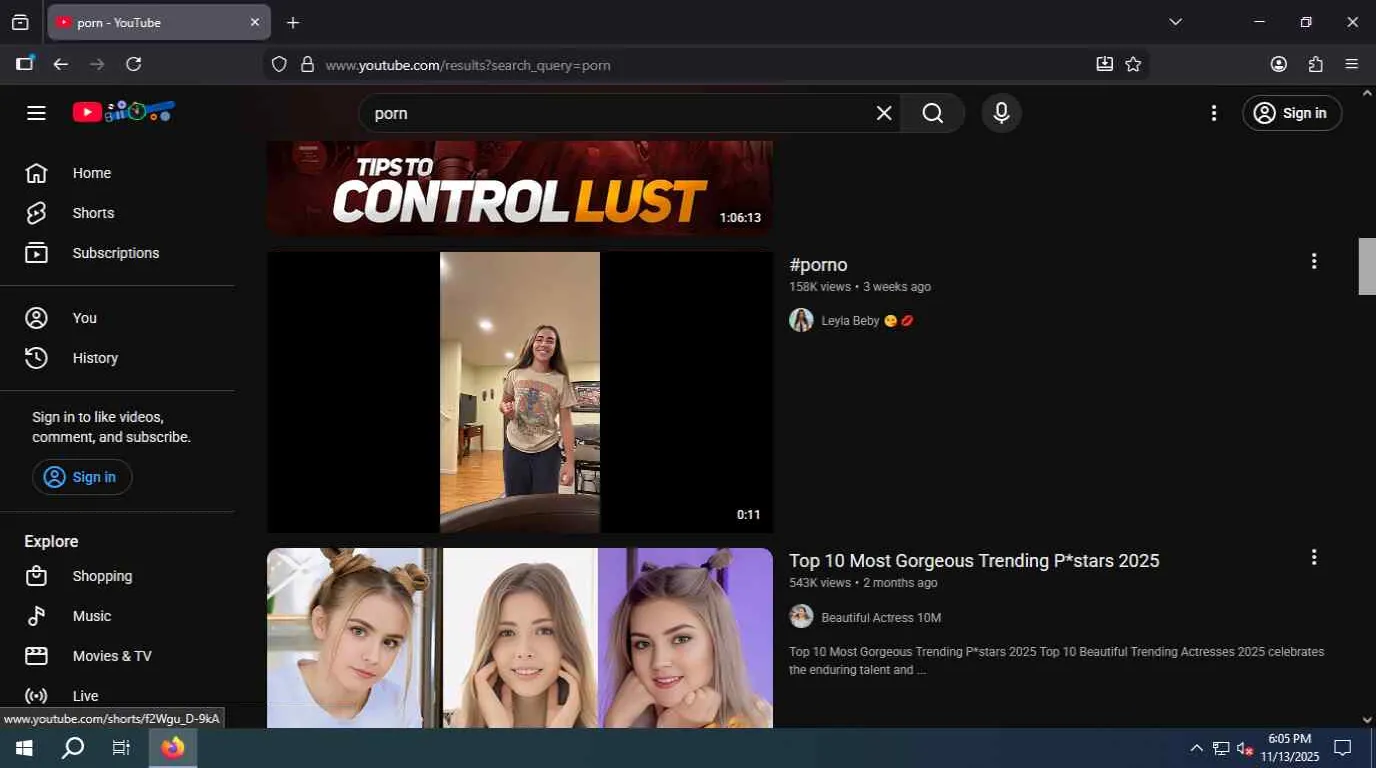The height and width of the screenshot is (768, 1376).
Task: Open the "#porno" video title link
Action: pyautogui.click(x=818, y=265)
